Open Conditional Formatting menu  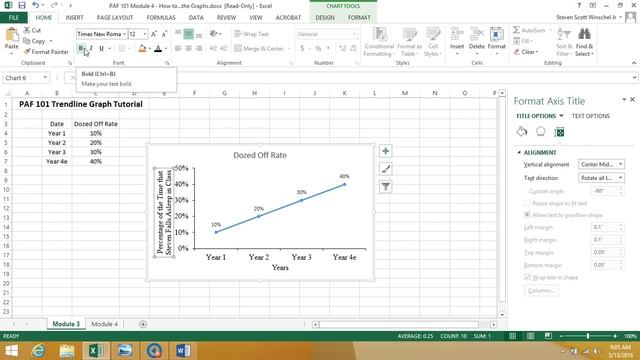point(379,42)
